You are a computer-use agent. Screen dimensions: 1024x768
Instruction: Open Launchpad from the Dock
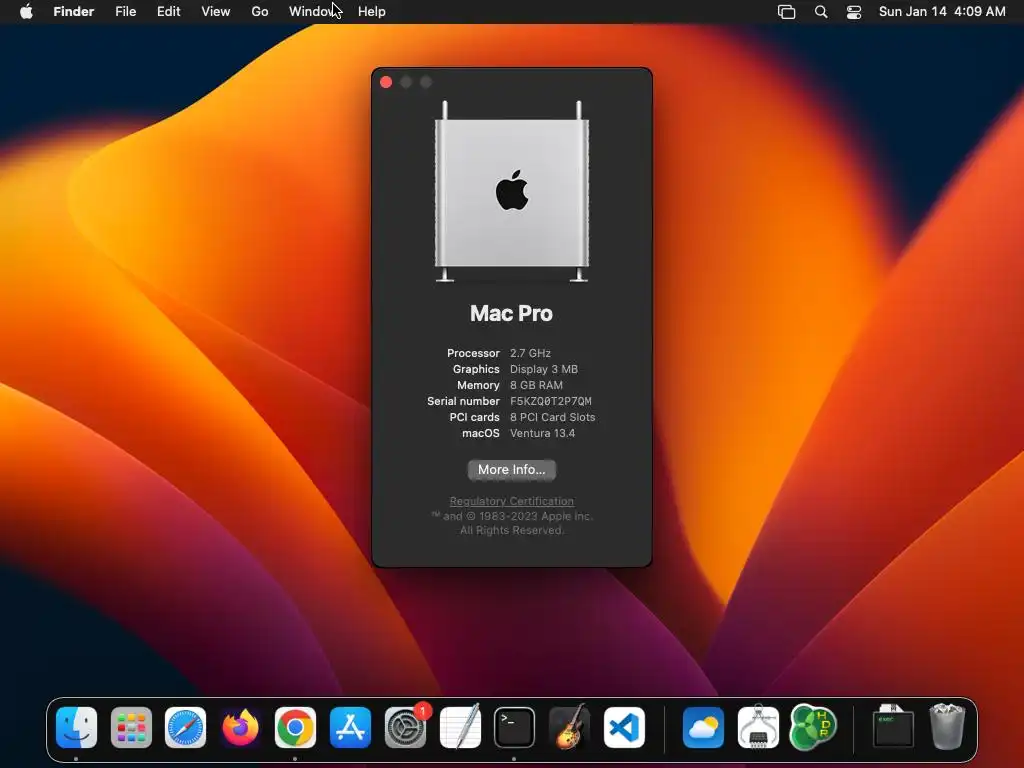[x=131, y=728]
